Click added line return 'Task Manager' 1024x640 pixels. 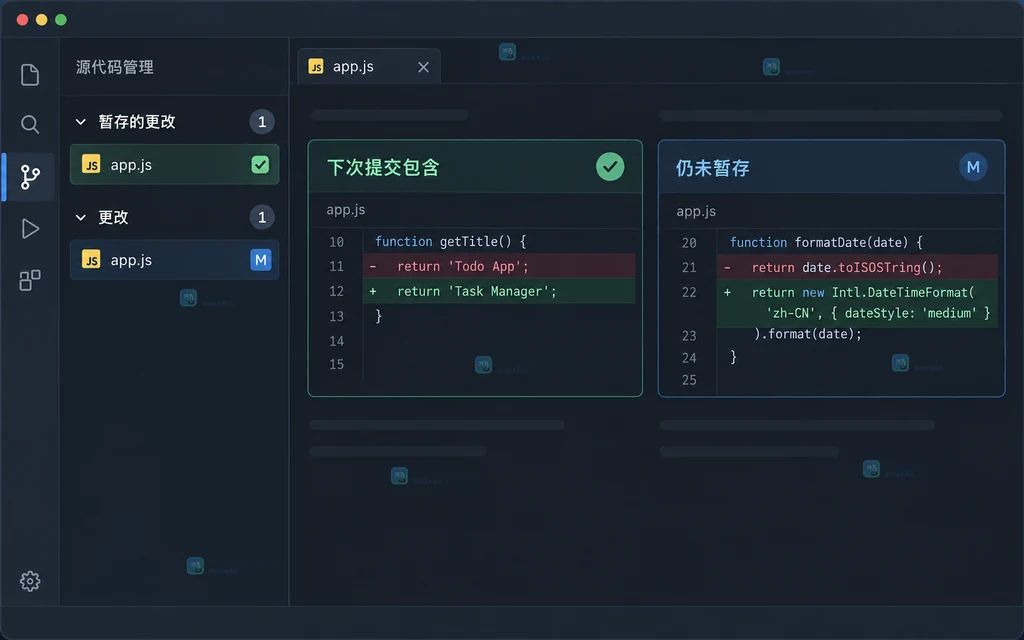click(499, 291)
